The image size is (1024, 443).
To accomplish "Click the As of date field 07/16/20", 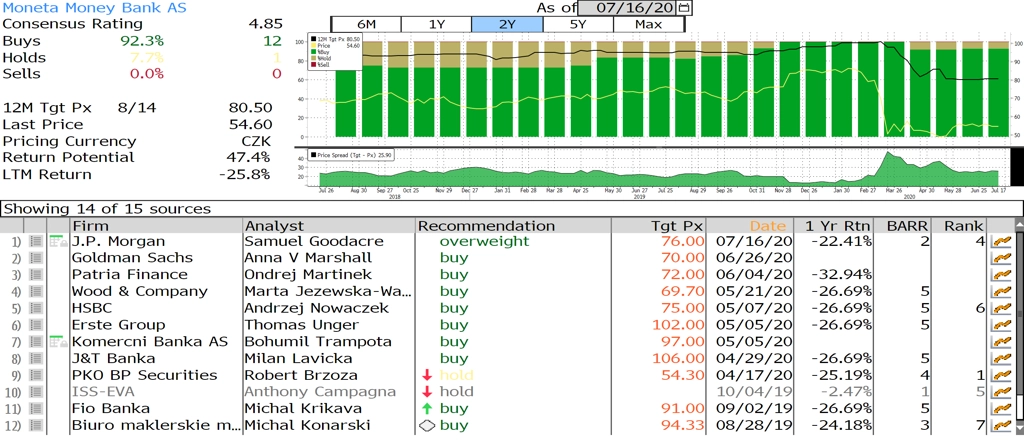I will 628,8.
